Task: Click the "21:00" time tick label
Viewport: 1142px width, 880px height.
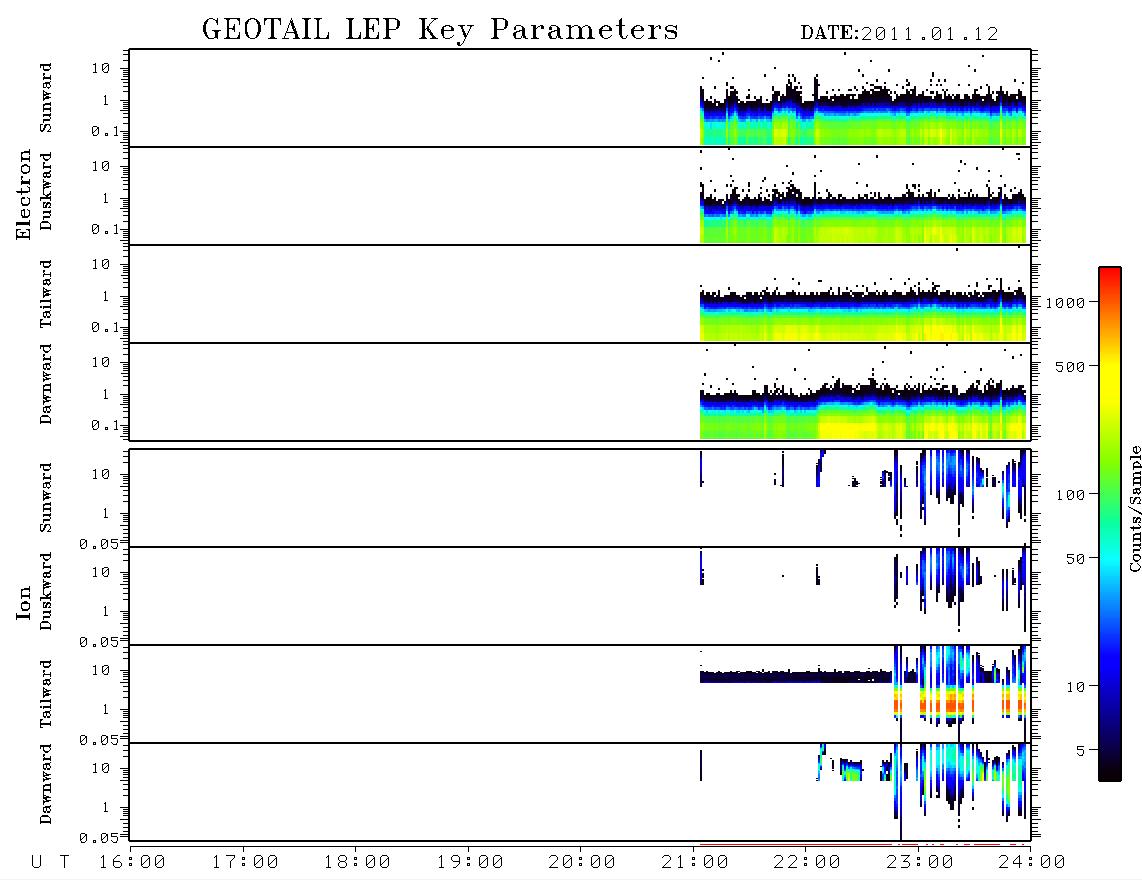Action: coord(696,863)
